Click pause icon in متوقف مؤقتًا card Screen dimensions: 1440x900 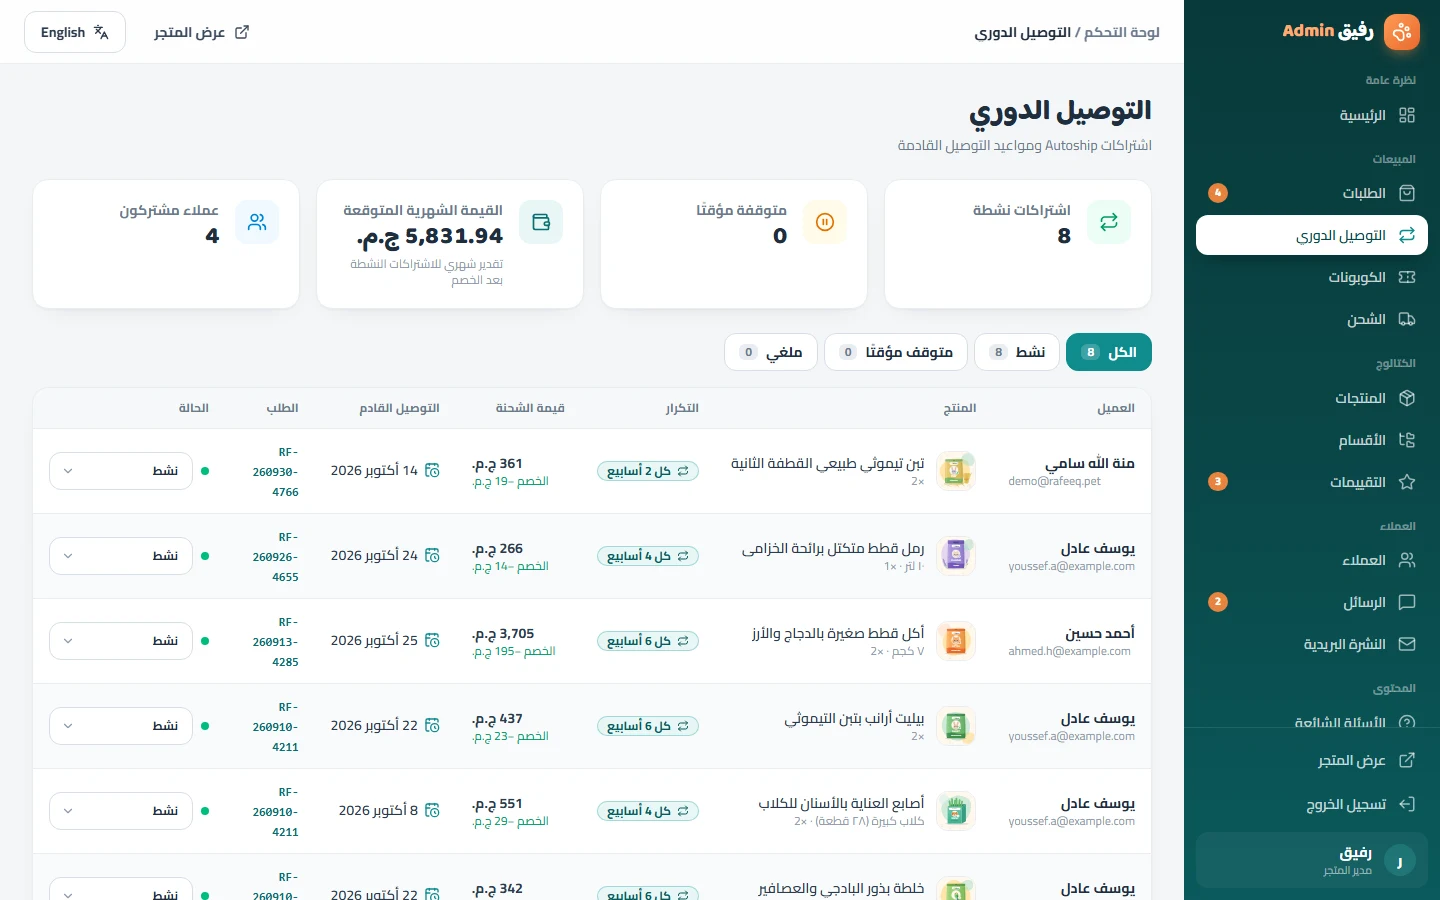click(x=825, y=222)
